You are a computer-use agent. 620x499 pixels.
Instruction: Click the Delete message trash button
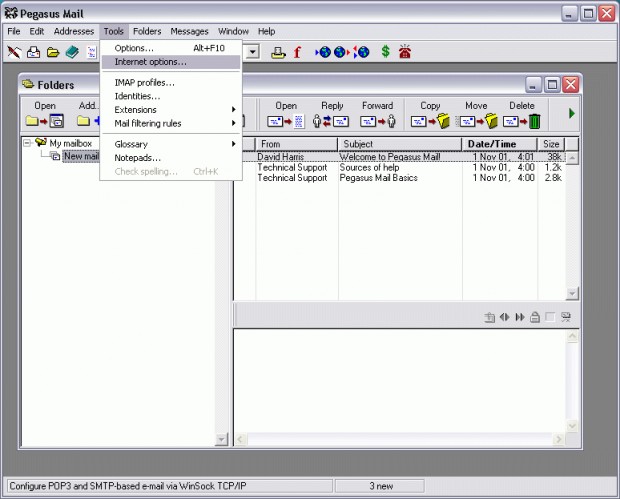click(522, 114)
